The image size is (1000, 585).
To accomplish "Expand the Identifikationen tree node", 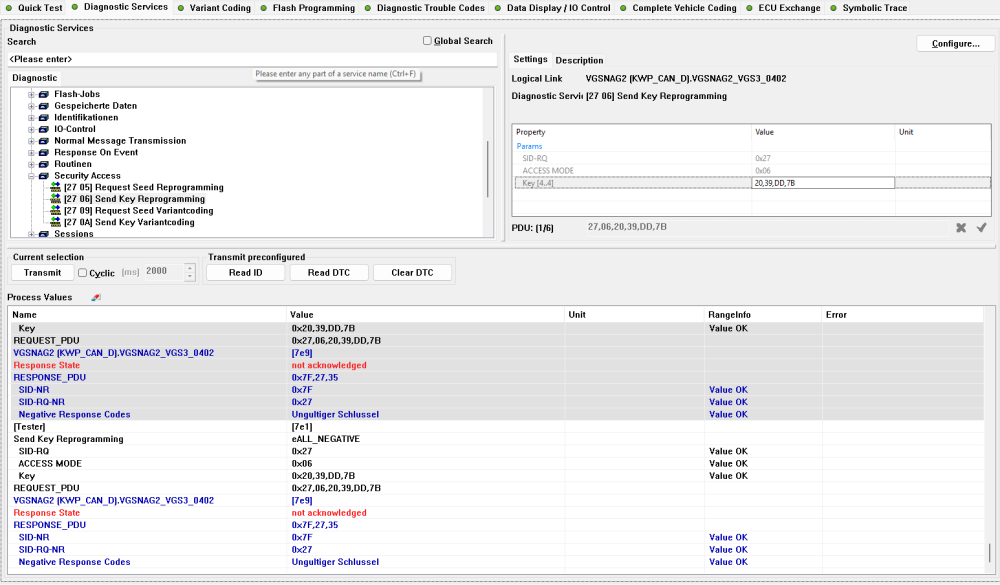I will 31,117.
